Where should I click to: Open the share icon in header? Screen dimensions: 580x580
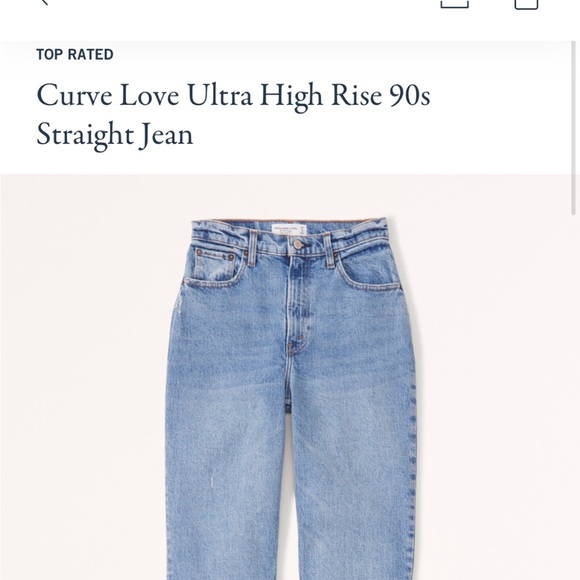pos(455,4)
